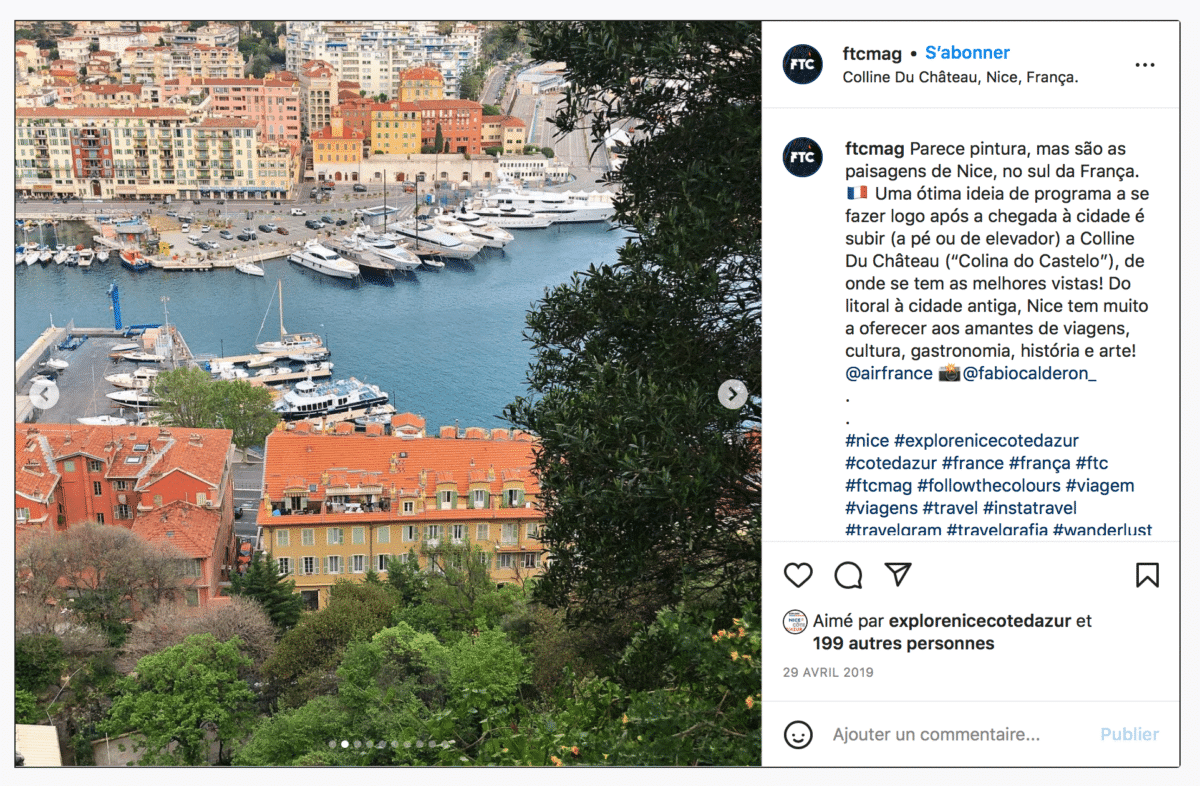
Task: Open location Colline Du Château, Nice, França
Action: pos(960,77)
